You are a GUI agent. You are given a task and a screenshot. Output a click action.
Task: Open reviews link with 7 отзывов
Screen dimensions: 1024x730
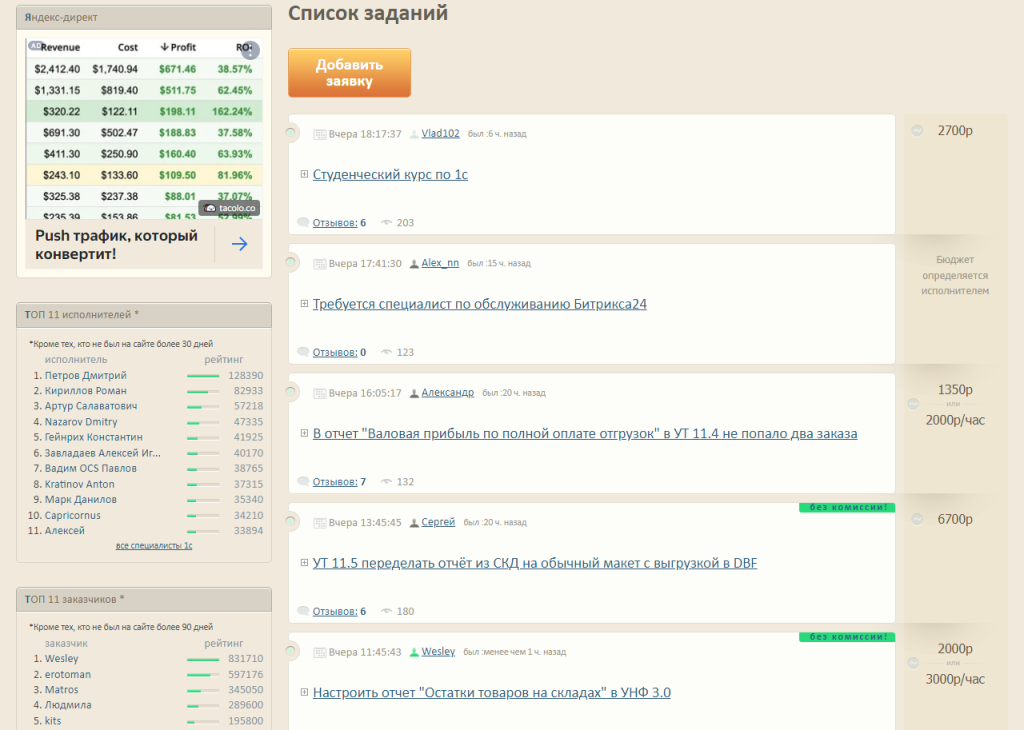tap(339, 482)
